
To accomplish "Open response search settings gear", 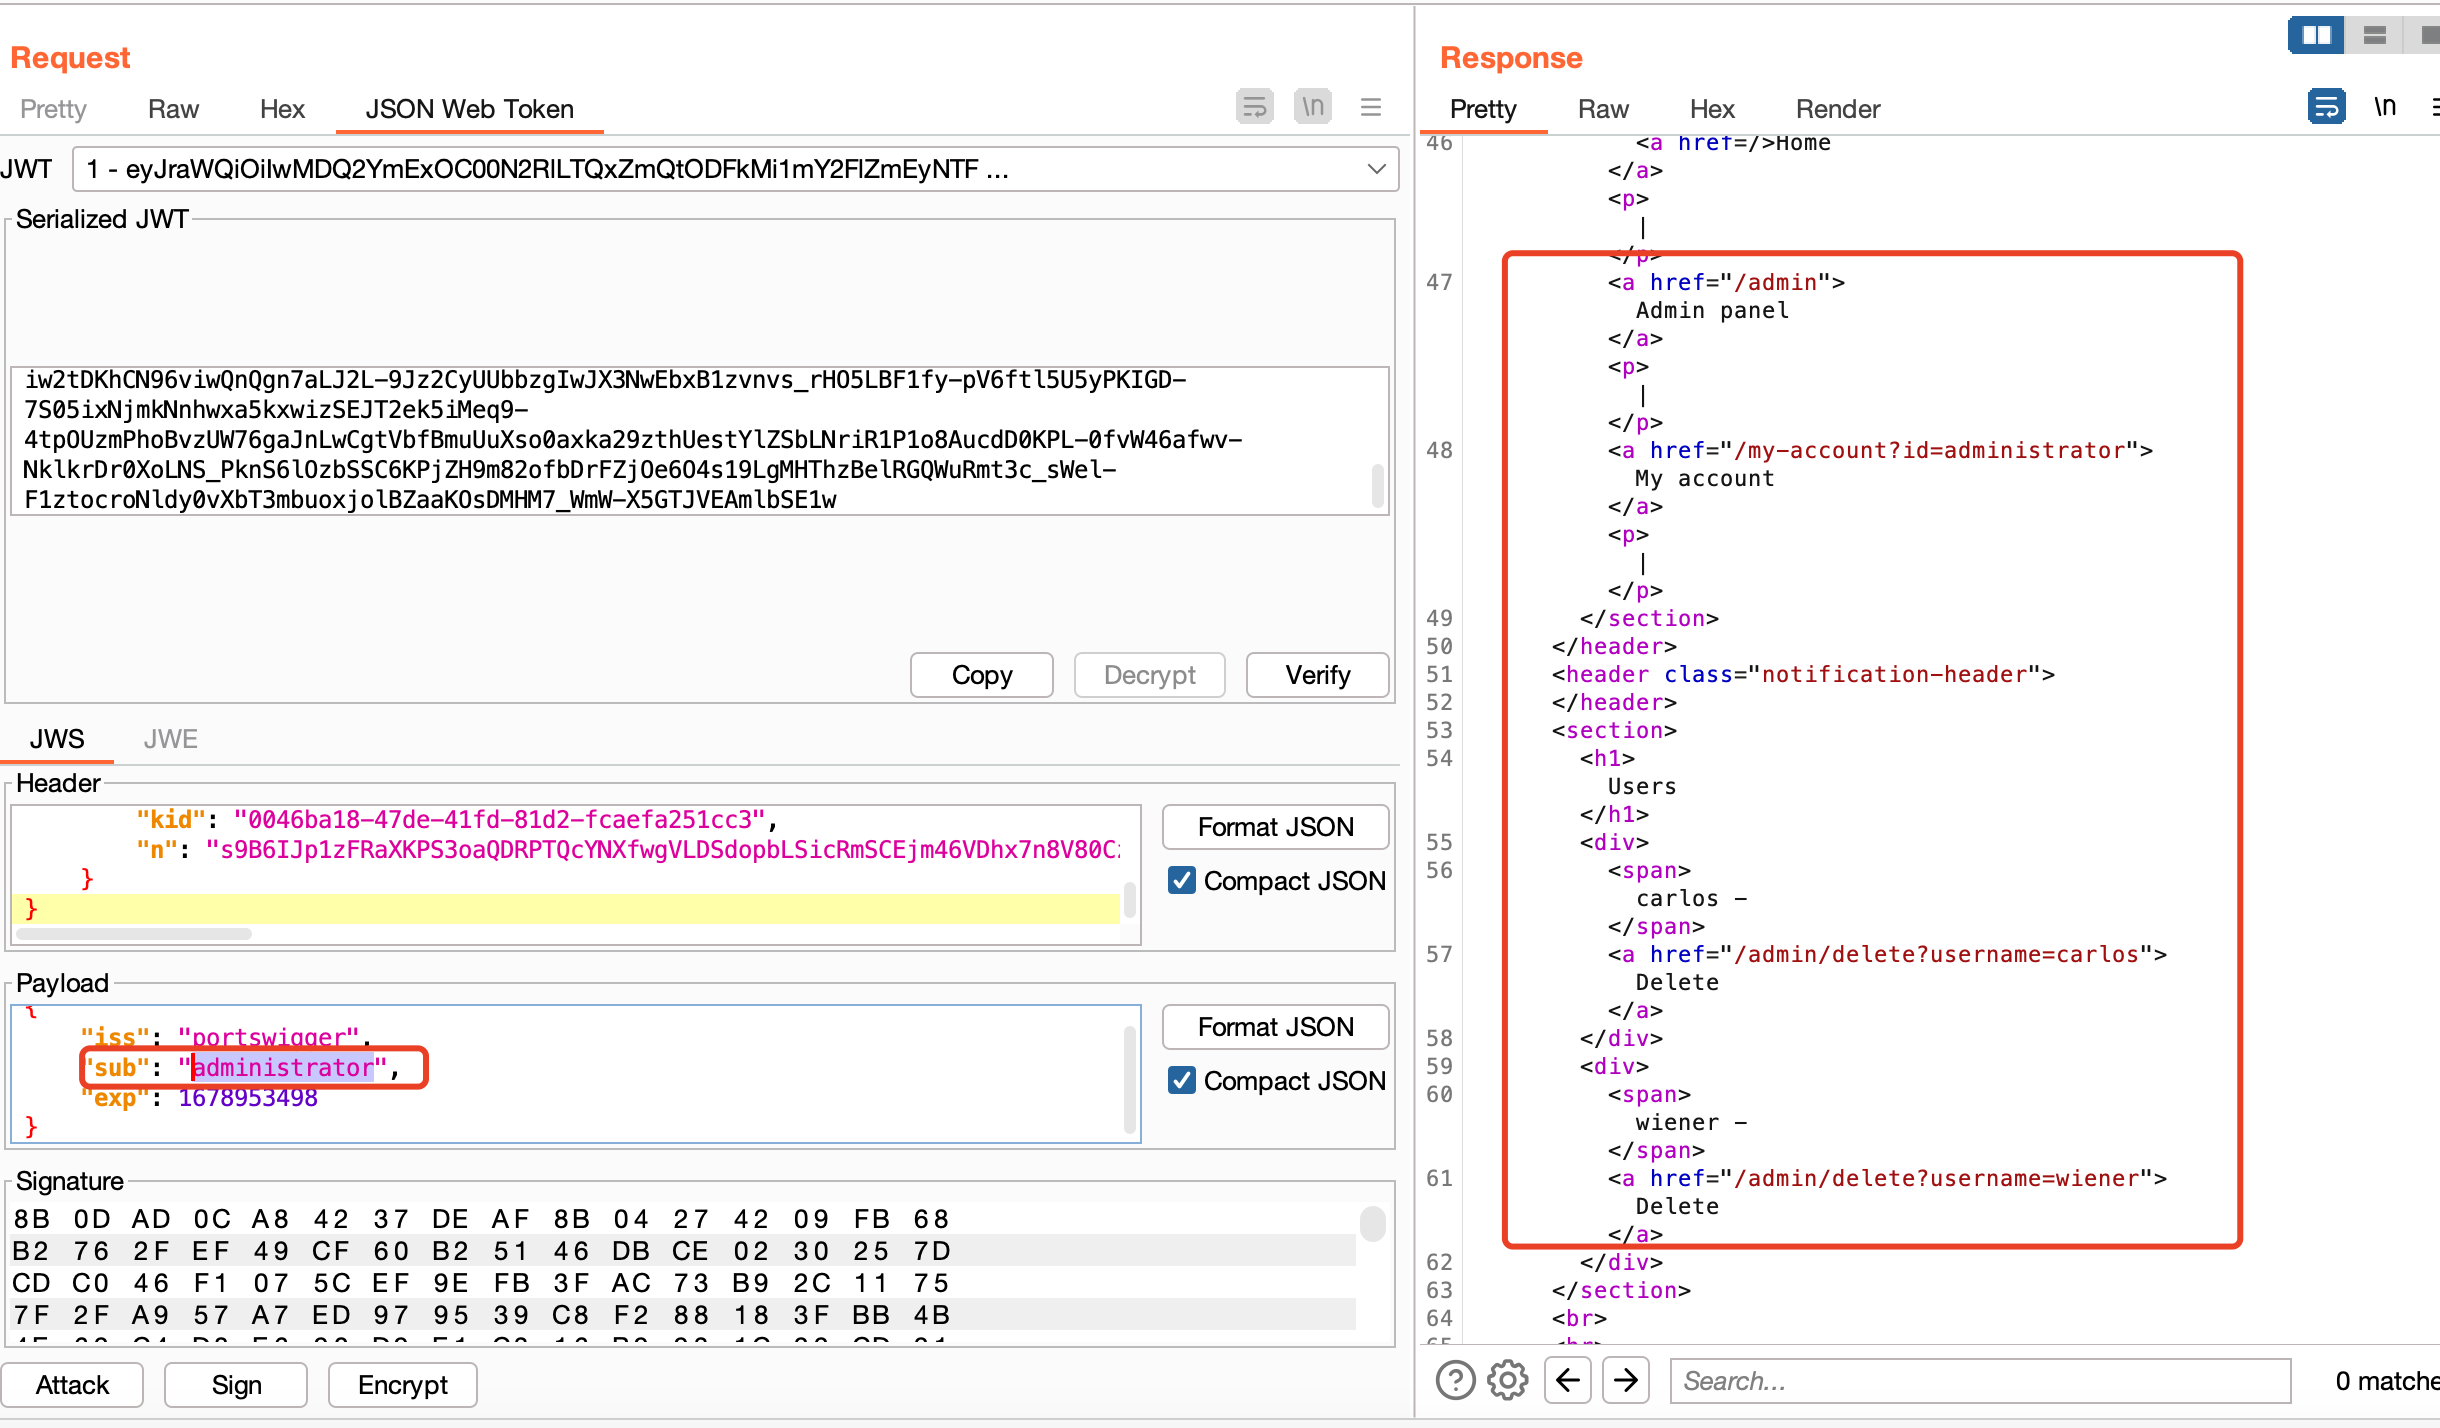I will point(1507,1381).
